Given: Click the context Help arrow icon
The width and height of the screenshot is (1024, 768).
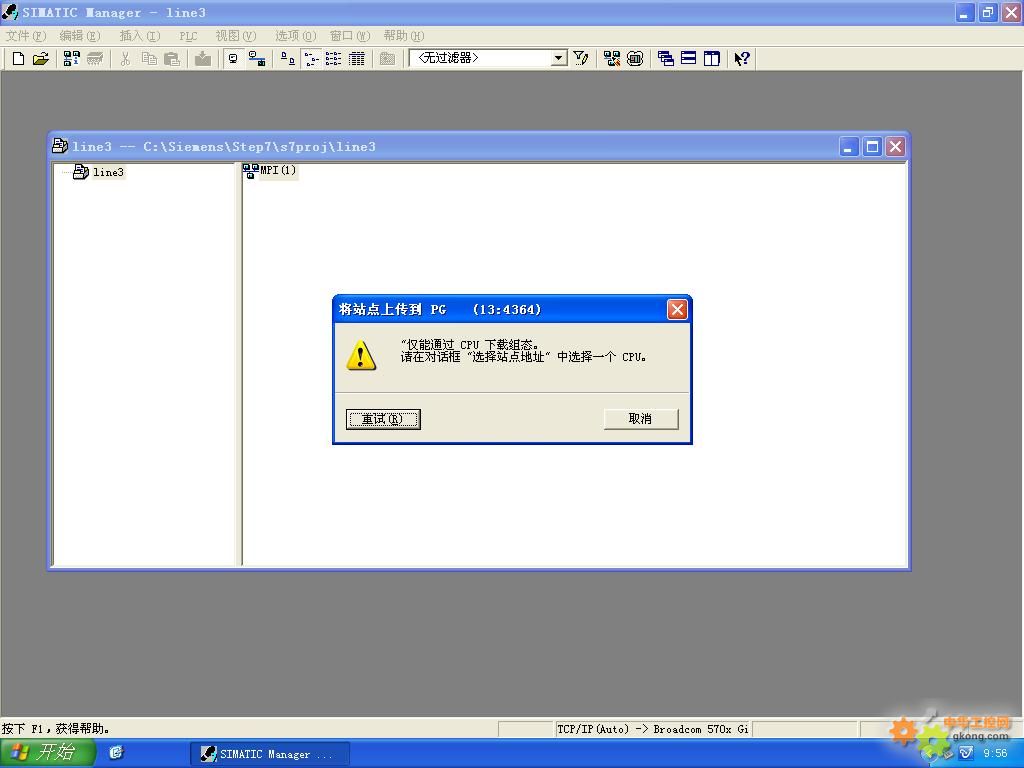Looking at the screenshot, I should click(742, 59).
